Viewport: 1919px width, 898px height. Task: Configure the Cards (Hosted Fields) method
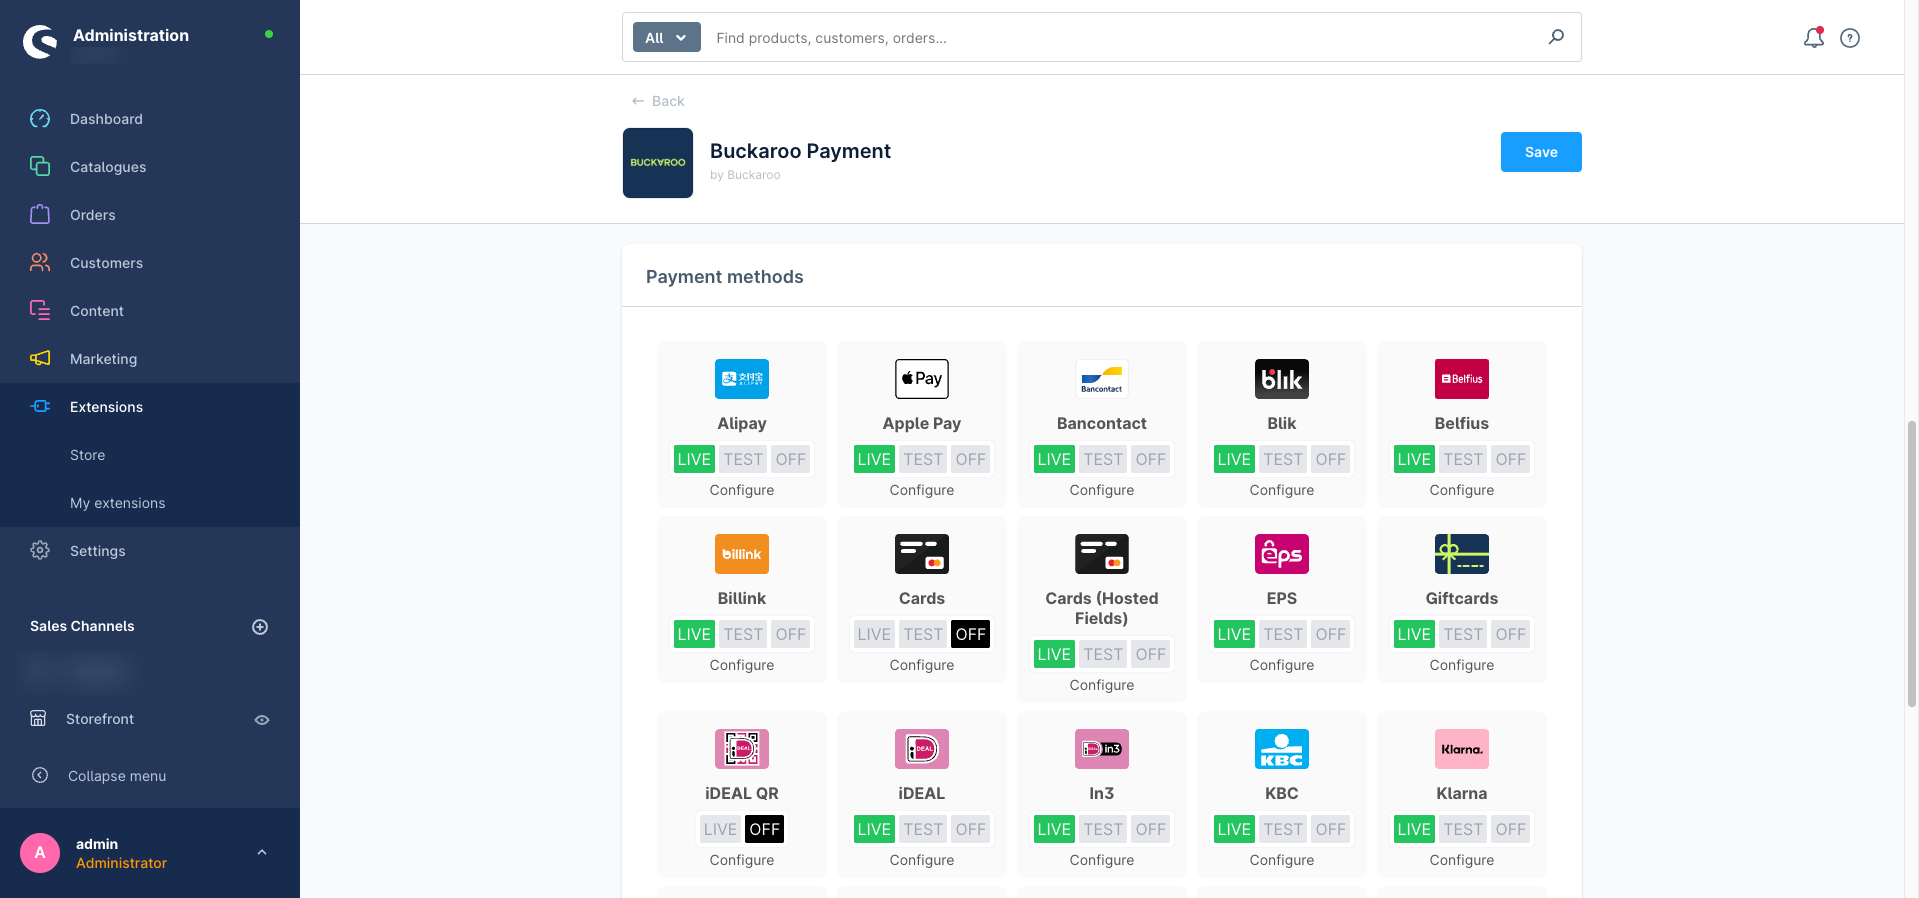coord(1102,685)
